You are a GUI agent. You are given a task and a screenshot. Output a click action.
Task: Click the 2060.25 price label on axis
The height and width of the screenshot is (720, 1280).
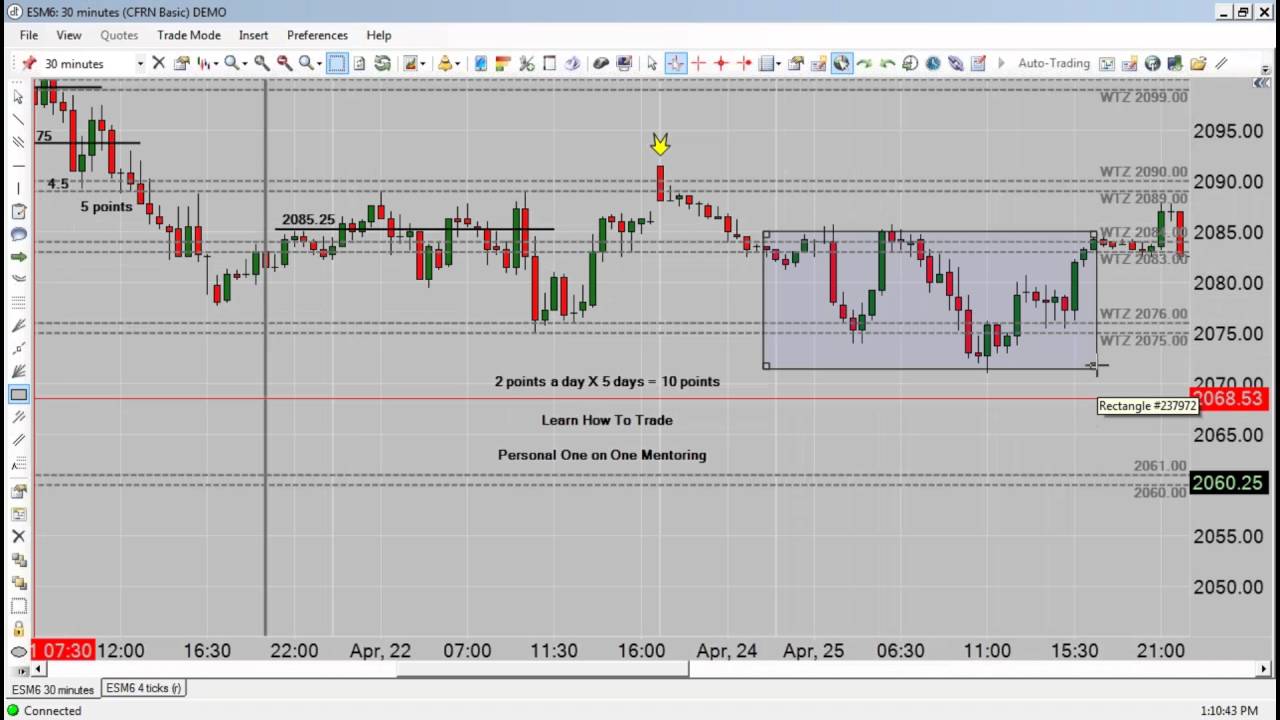tap(1229, 483)
